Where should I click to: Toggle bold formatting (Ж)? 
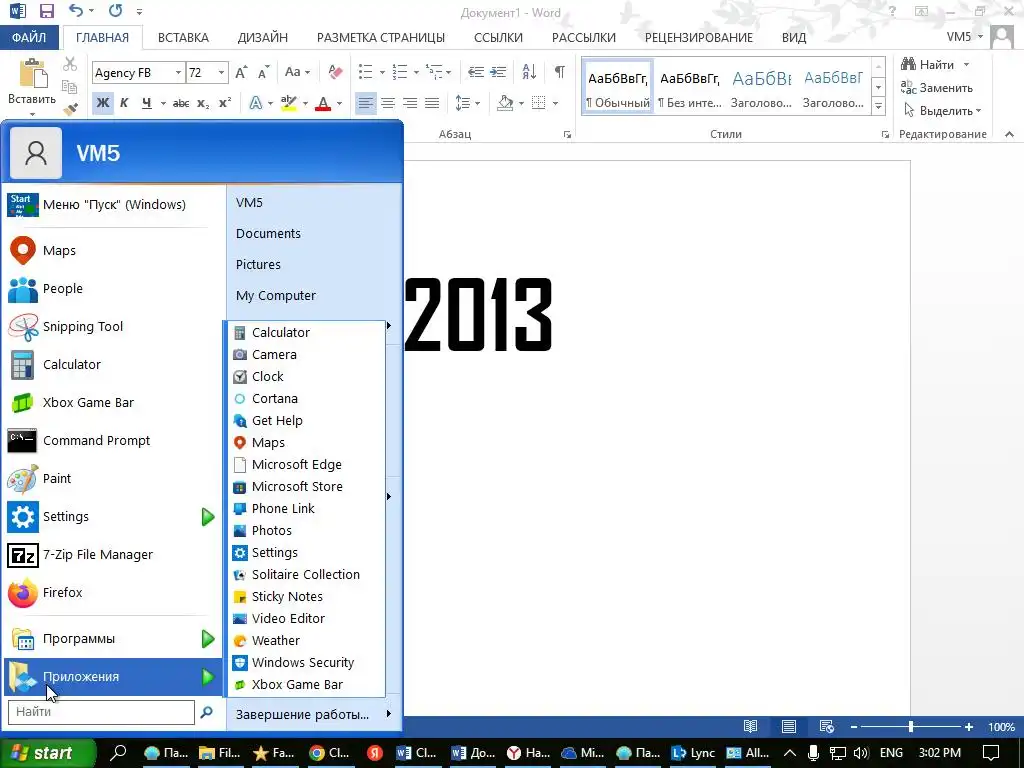[103, 103]
